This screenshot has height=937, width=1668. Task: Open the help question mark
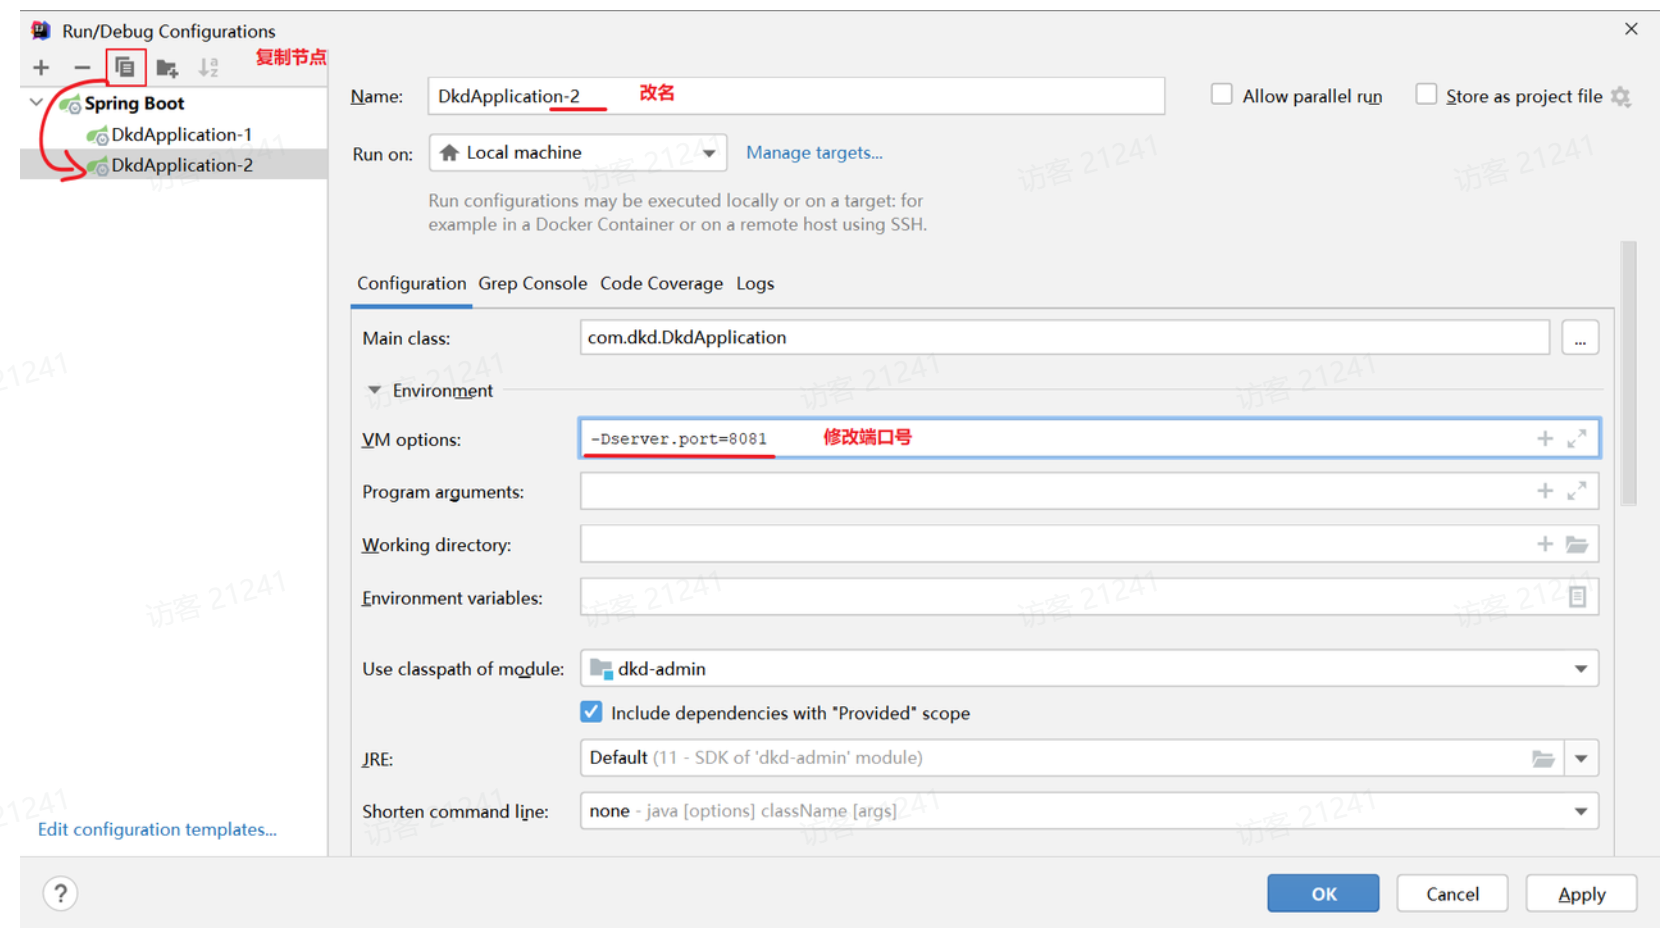tap(61, 893)
